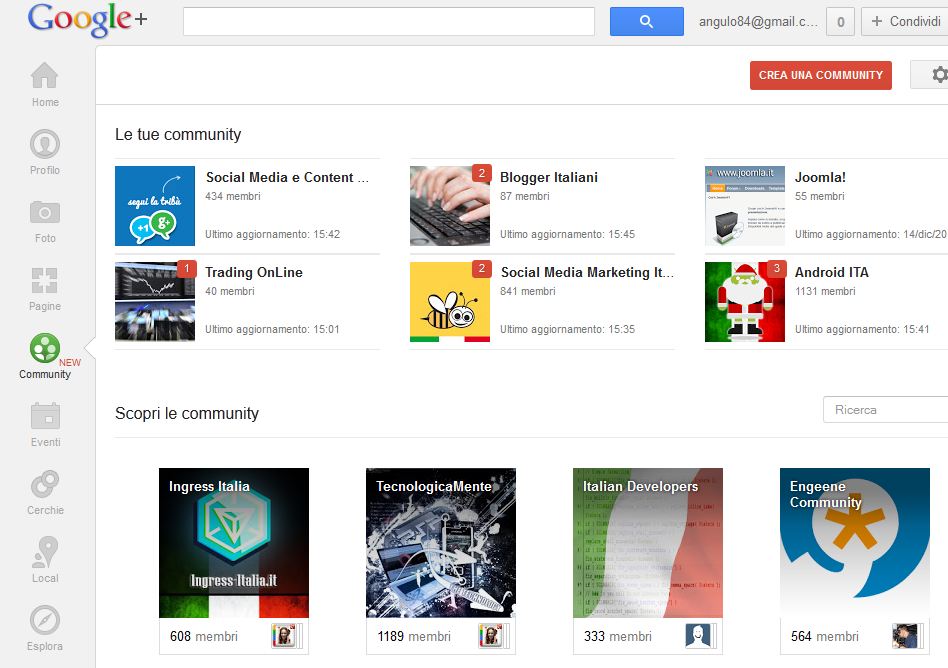This screenshot has height=668, width=948.
Task: Click Social Media Marketing It... title
Action: click(587, 272)
